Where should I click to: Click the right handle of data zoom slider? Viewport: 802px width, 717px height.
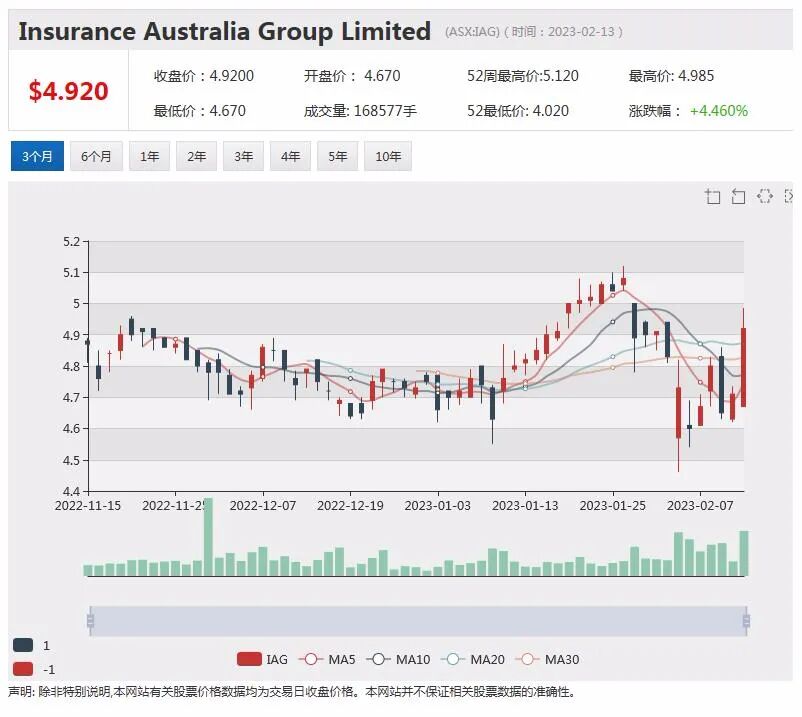[746, 621]
